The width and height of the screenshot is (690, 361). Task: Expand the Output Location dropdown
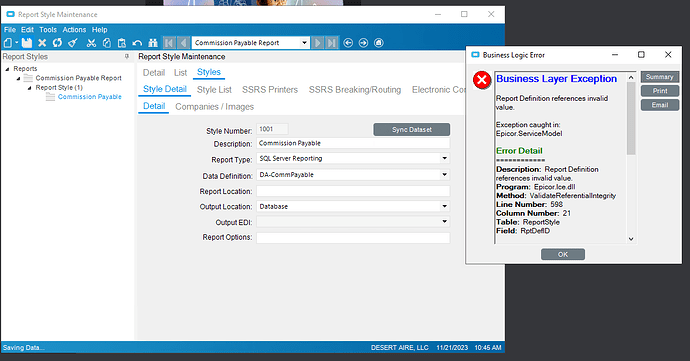444,206
